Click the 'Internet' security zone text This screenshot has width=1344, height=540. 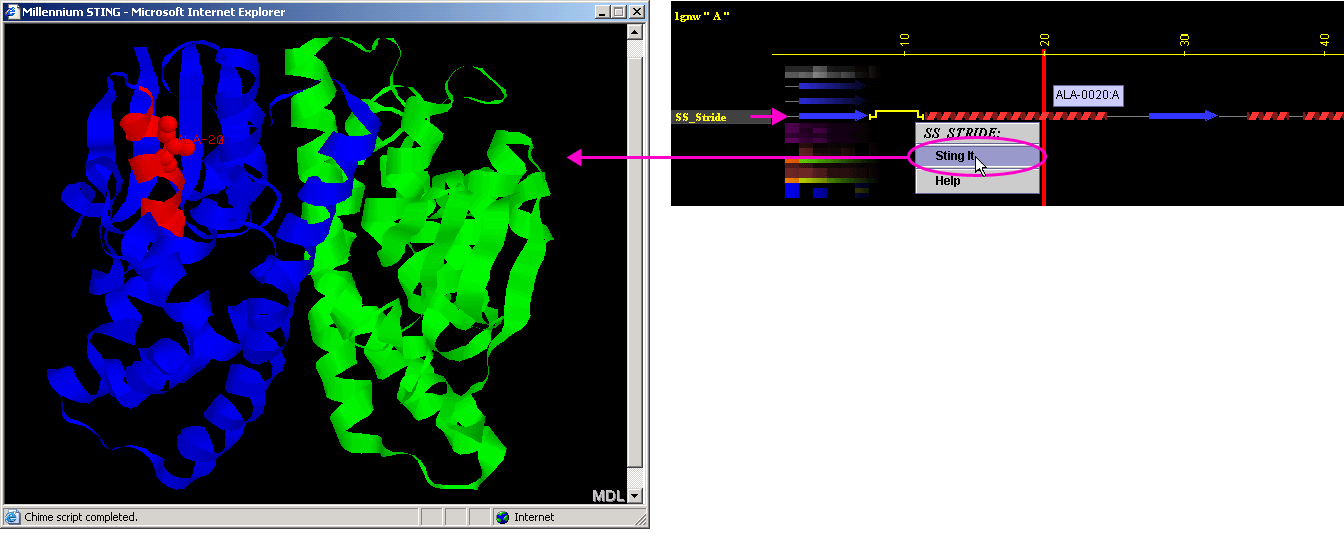pyautogui.click(x=534, y=517)
